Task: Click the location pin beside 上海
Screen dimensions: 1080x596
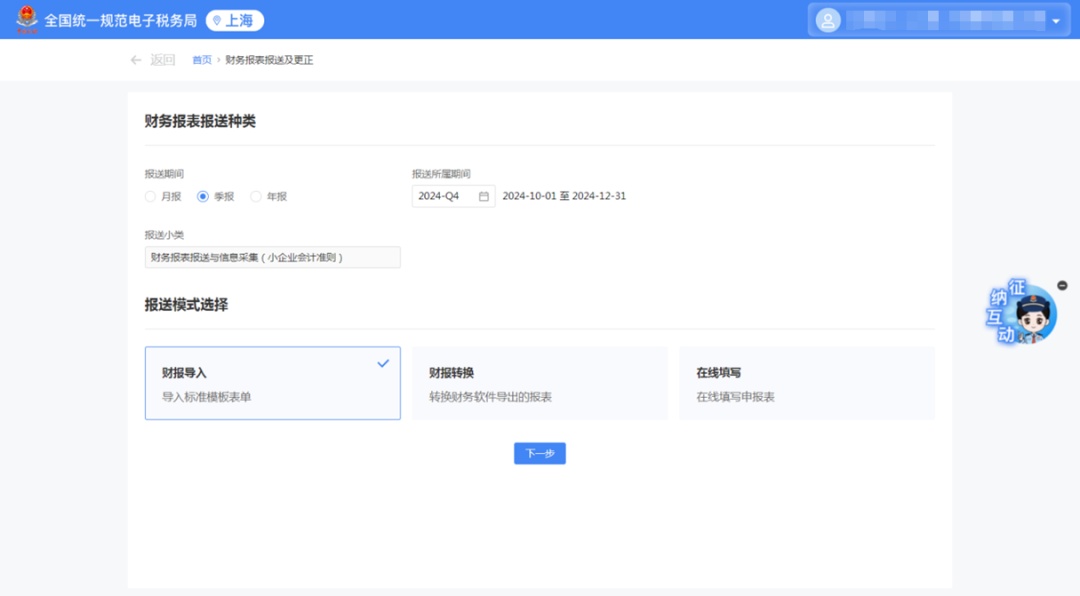Action: [217, 21]
